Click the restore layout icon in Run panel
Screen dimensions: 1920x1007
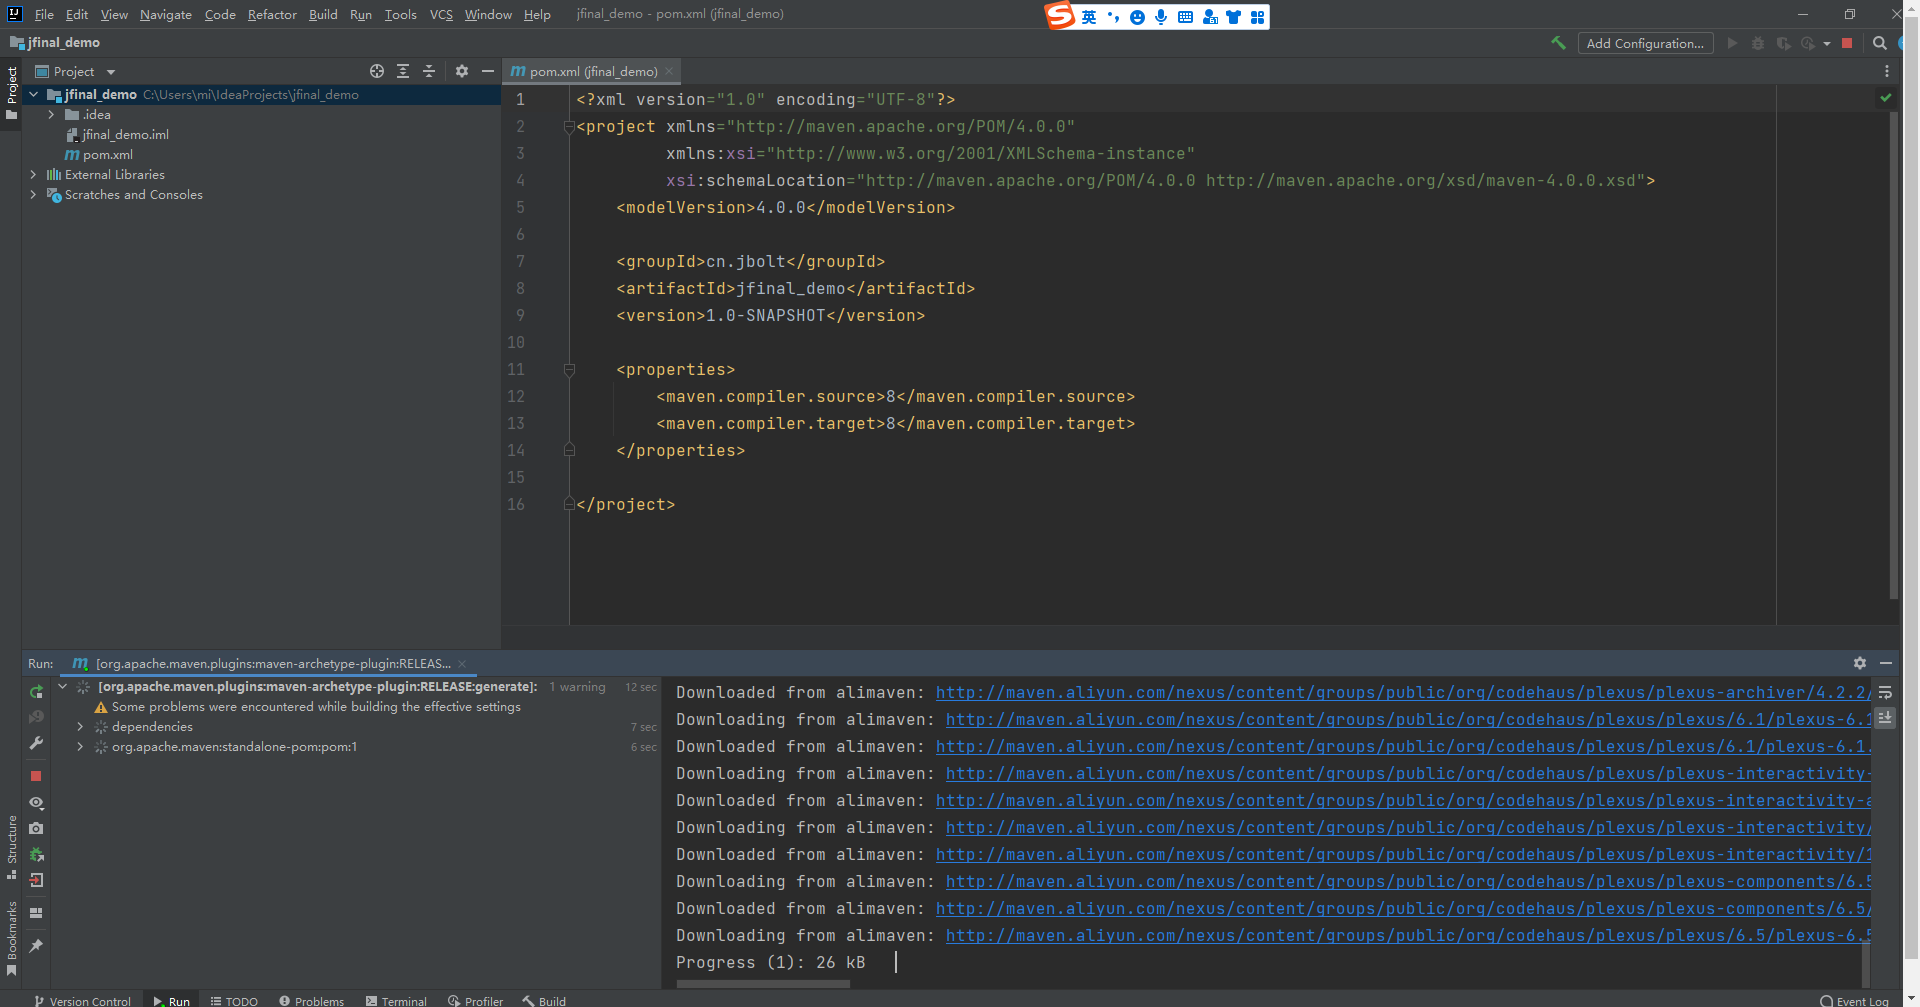36,913
